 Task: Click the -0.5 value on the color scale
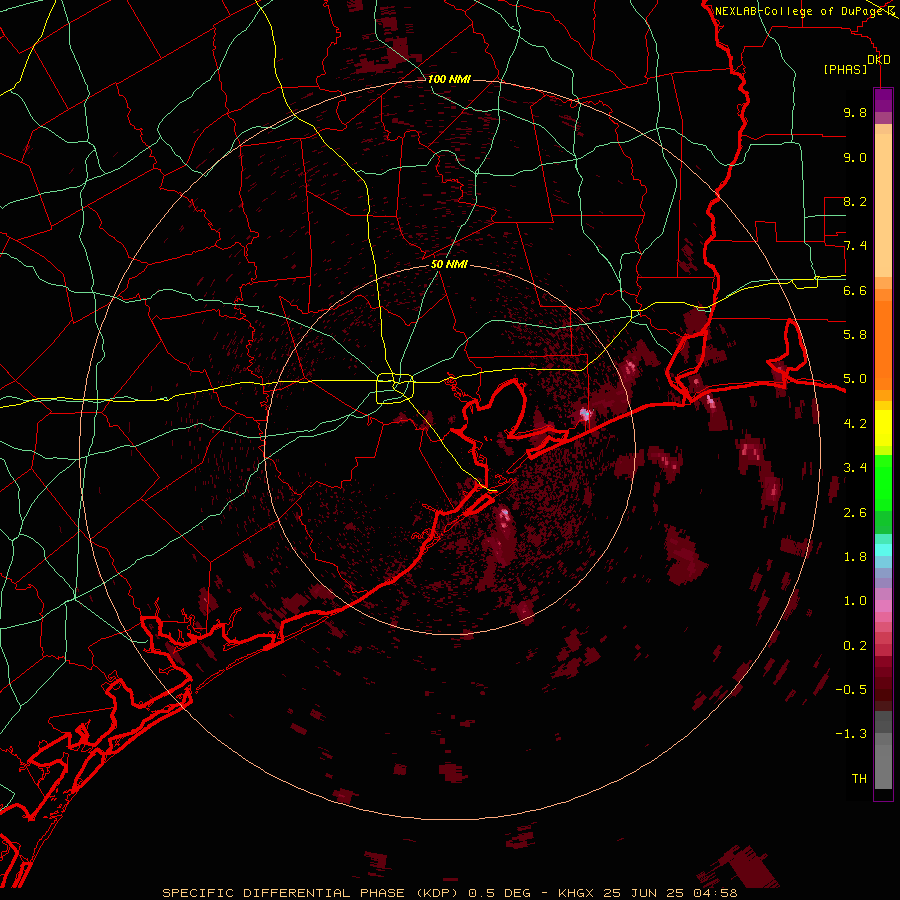coord(851,690)
